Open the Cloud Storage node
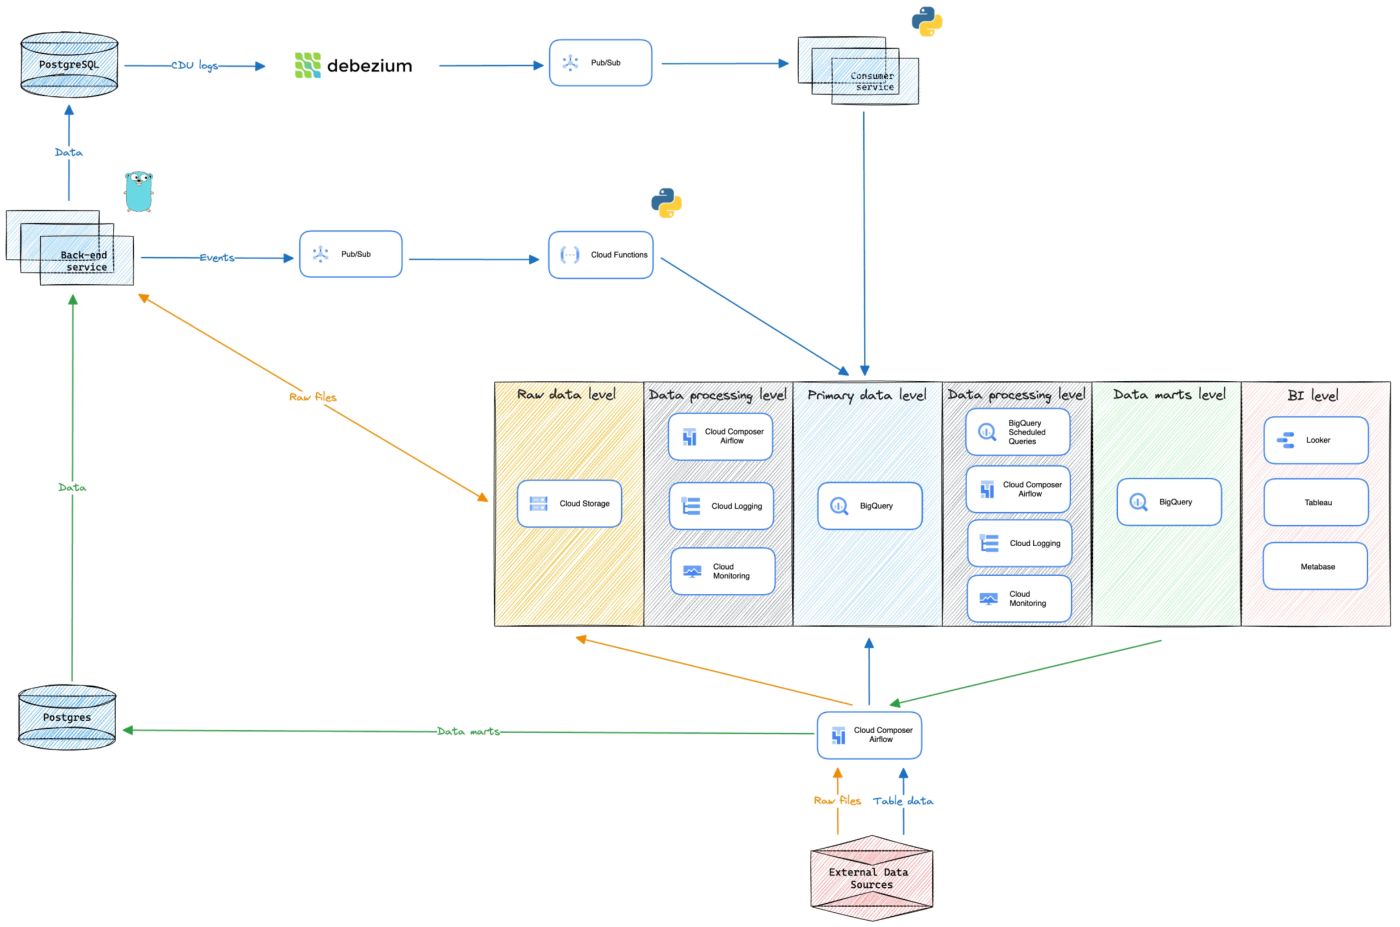The height and width of the screenshot is (927, 1400). tap(568, 503)
